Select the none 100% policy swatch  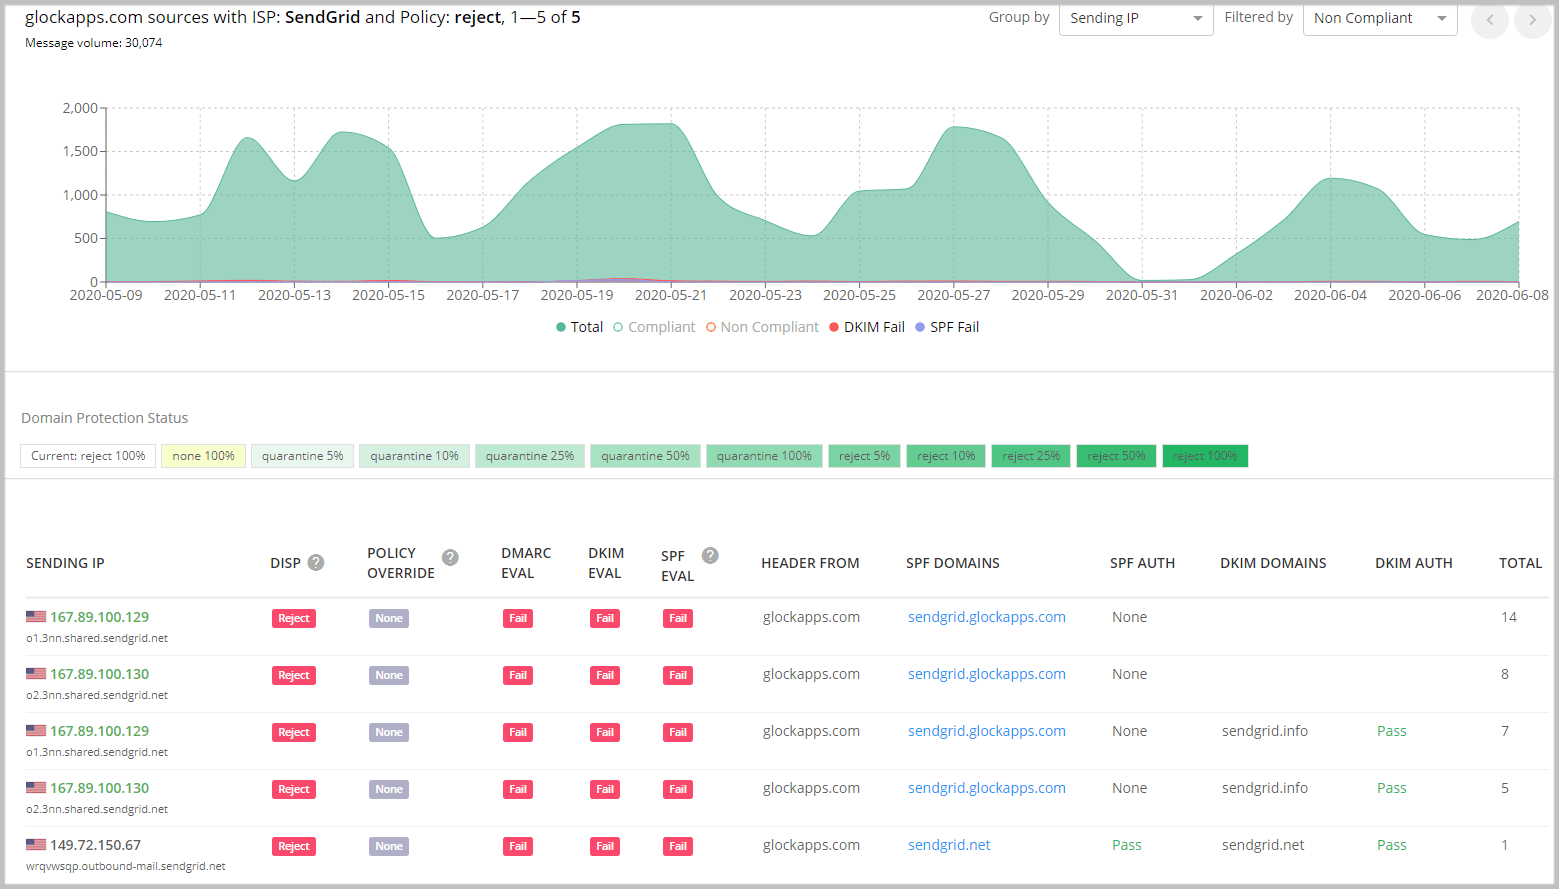[x=203, y=456]
